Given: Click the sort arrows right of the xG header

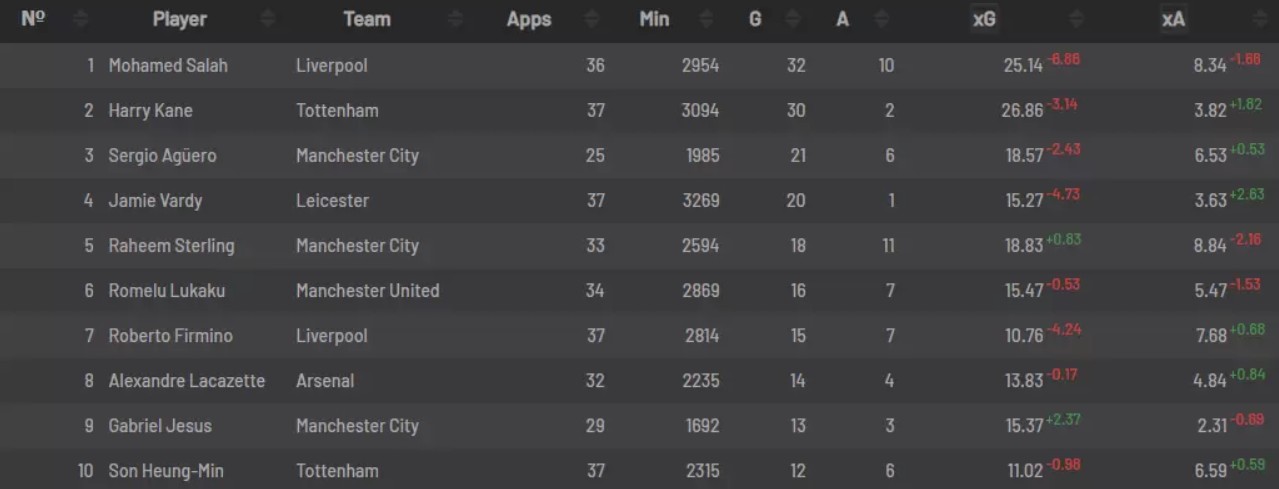Looking at the screenshot, I should coord(1076,20).
